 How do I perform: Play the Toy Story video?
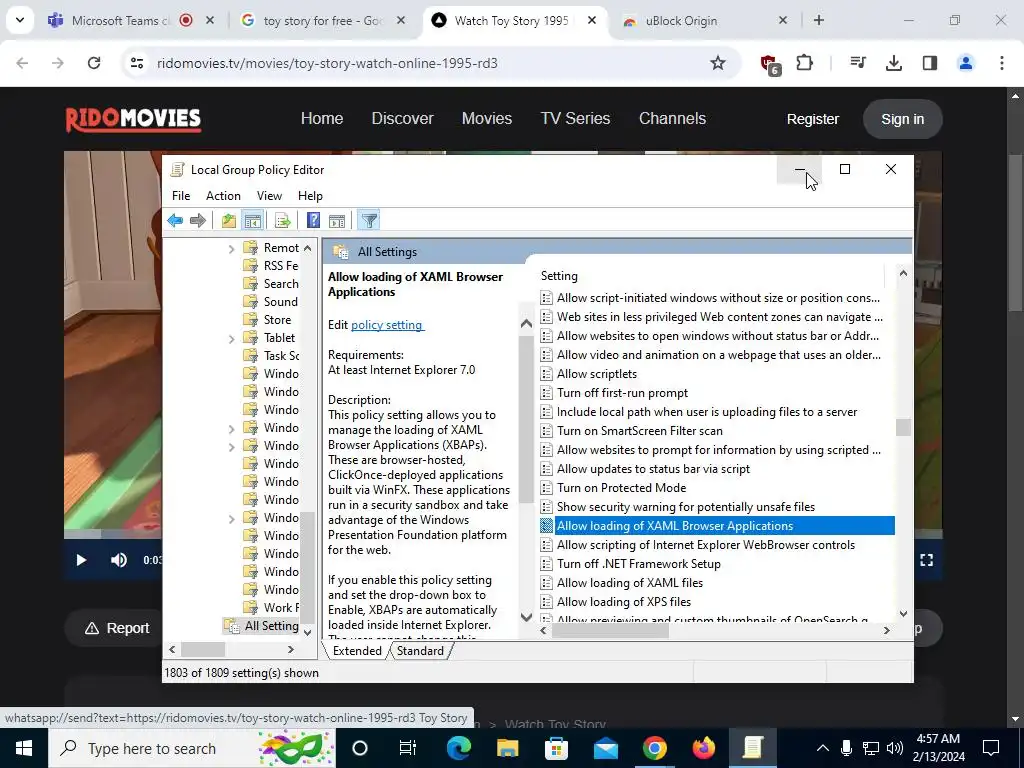pos(81,560)
